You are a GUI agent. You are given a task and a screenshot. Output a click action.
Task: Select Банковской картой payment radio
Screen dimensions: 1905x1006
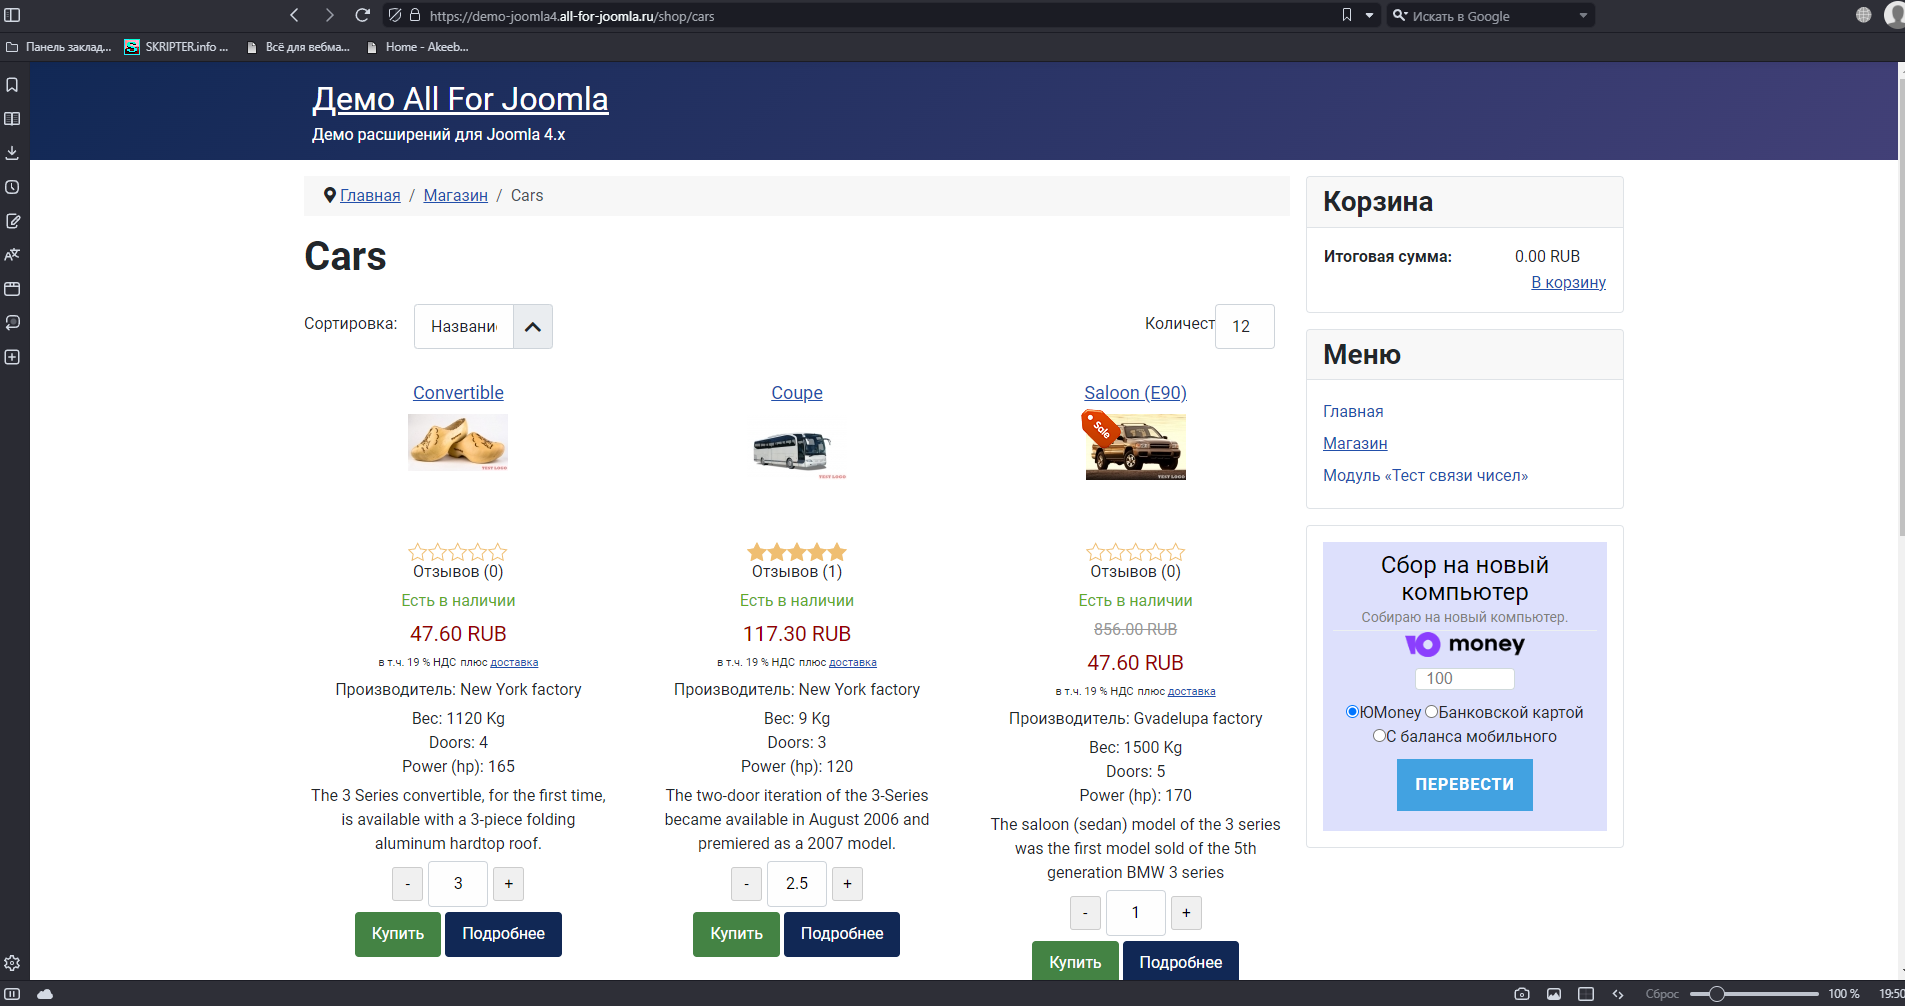tap(1431, 712)
